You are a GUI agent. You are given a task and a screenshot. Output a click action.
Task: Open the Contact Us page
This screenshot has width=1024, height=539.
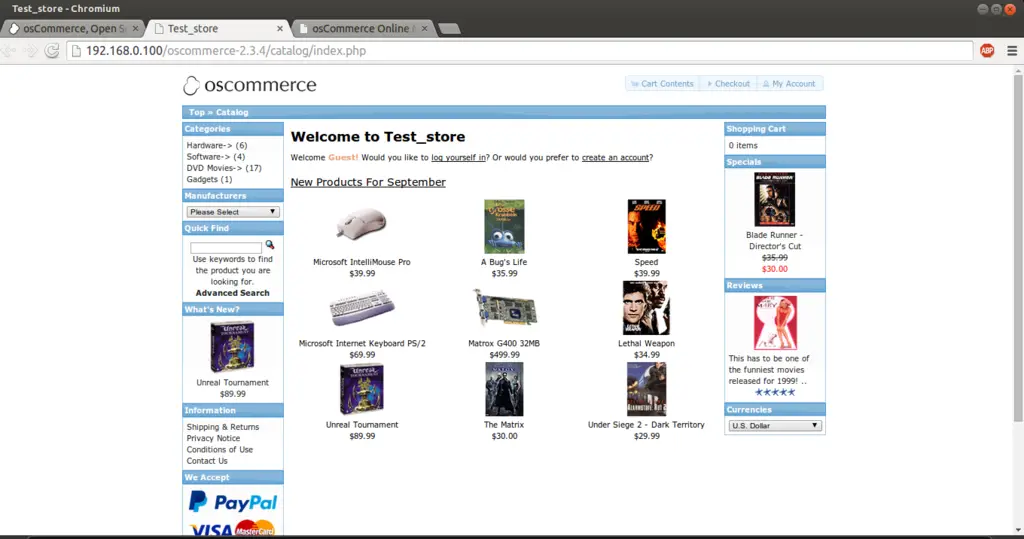point(207,461)
